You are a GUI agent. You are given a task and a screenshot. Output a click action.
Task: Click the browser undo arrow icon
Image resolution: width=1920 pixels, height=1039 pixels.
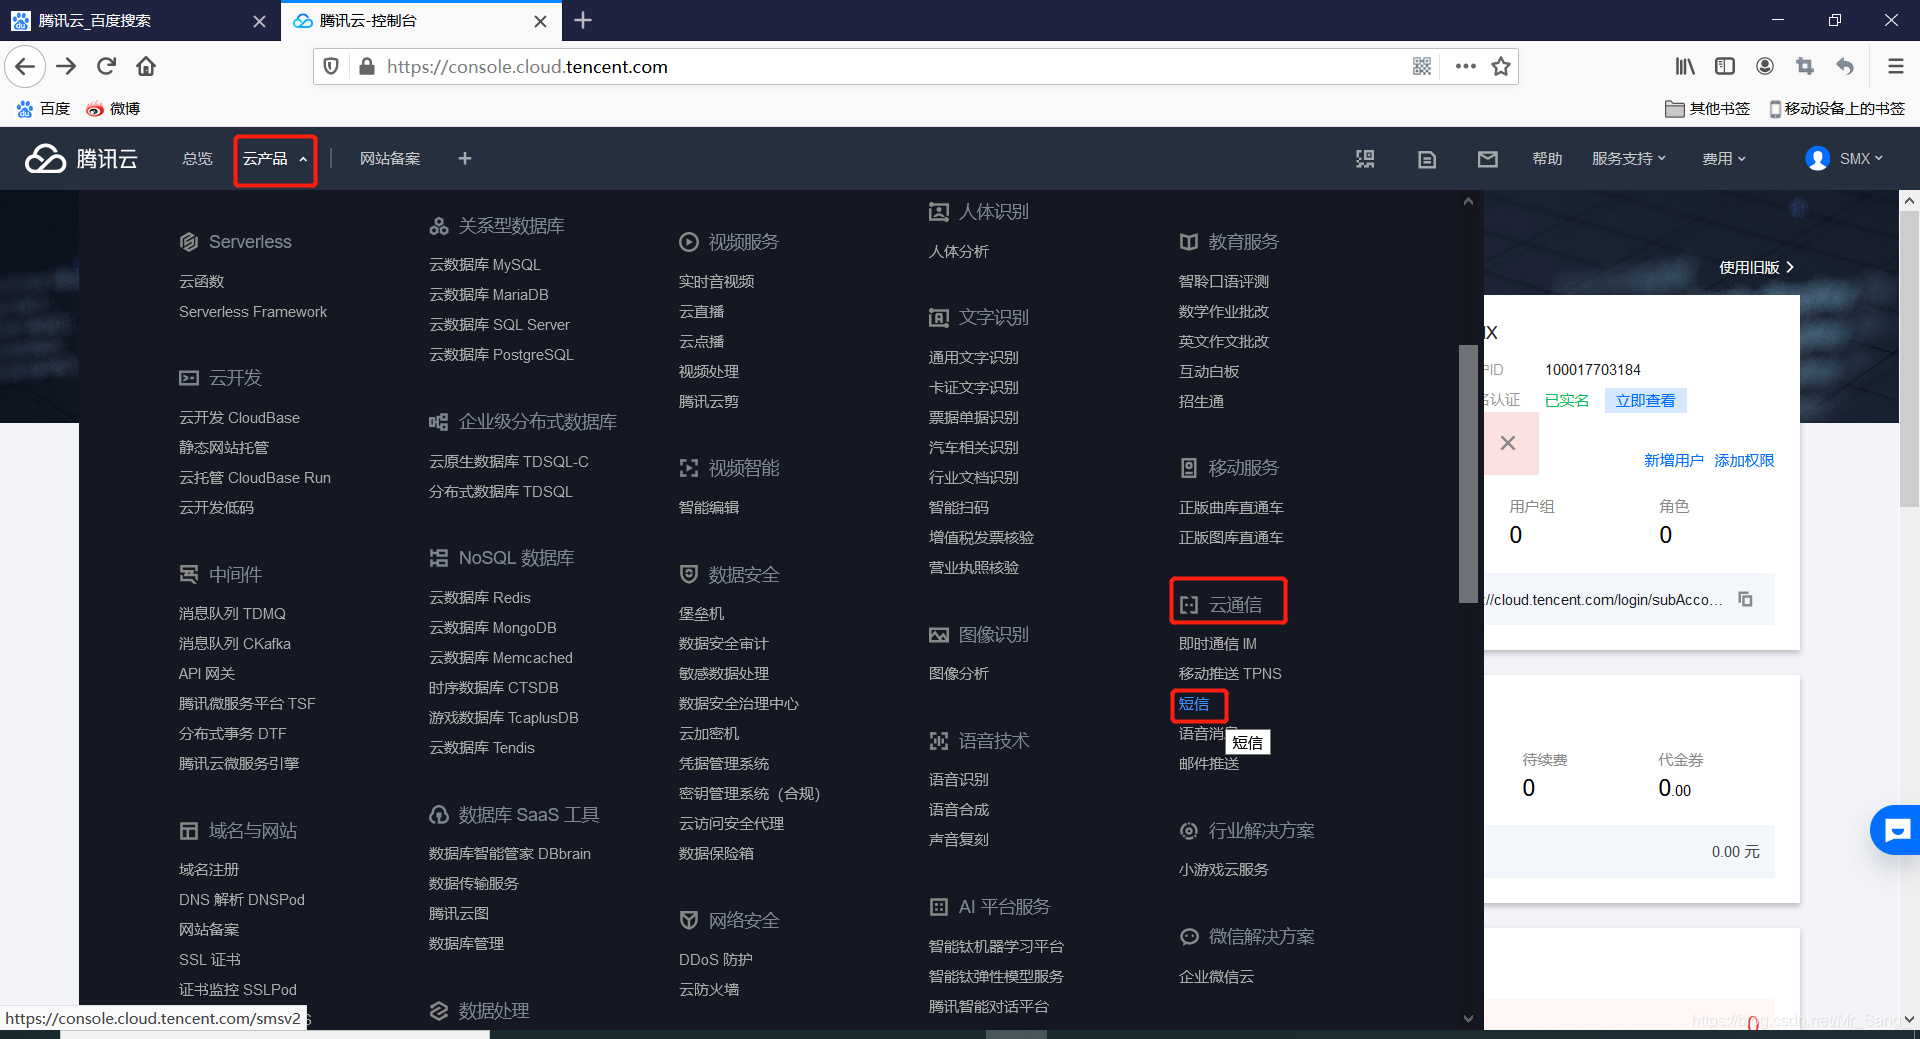pyautogui.click(x=1845, y=67)
